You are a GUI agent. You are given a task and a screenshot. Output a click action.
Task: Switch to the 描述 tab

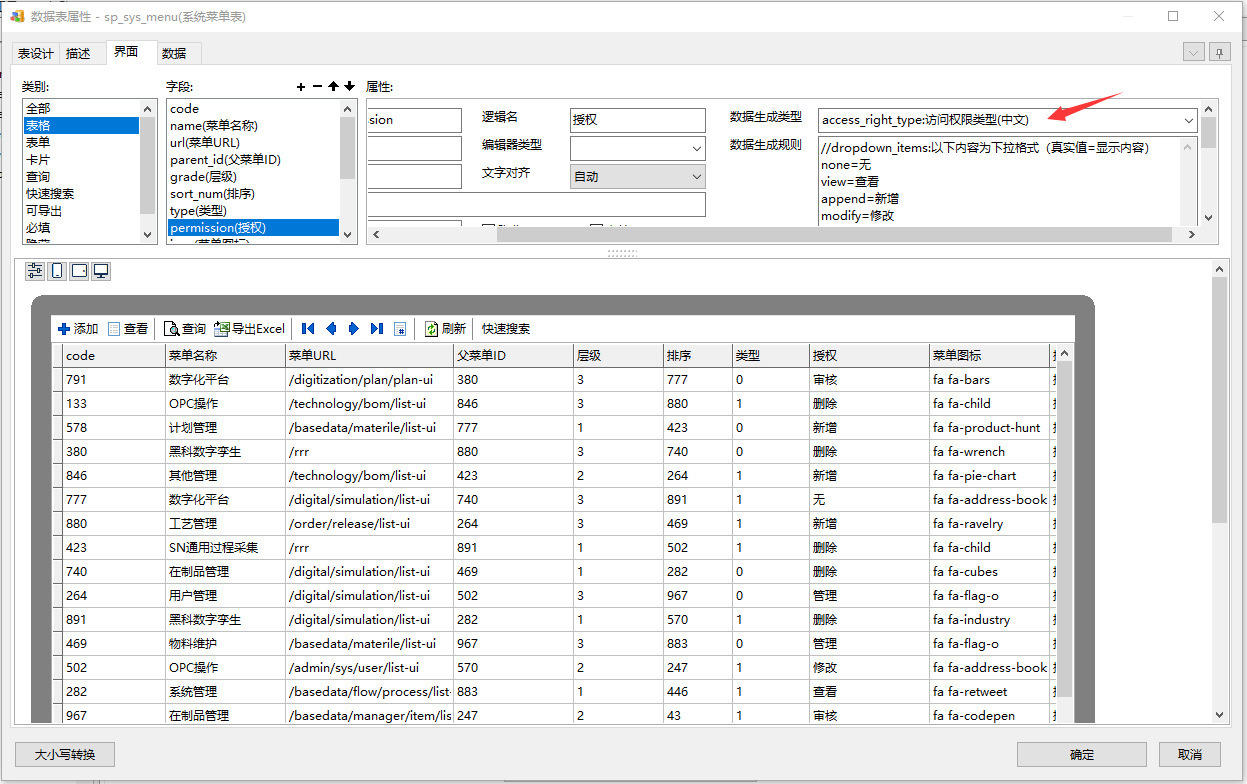pyautogui.click(x=78, y=53)
